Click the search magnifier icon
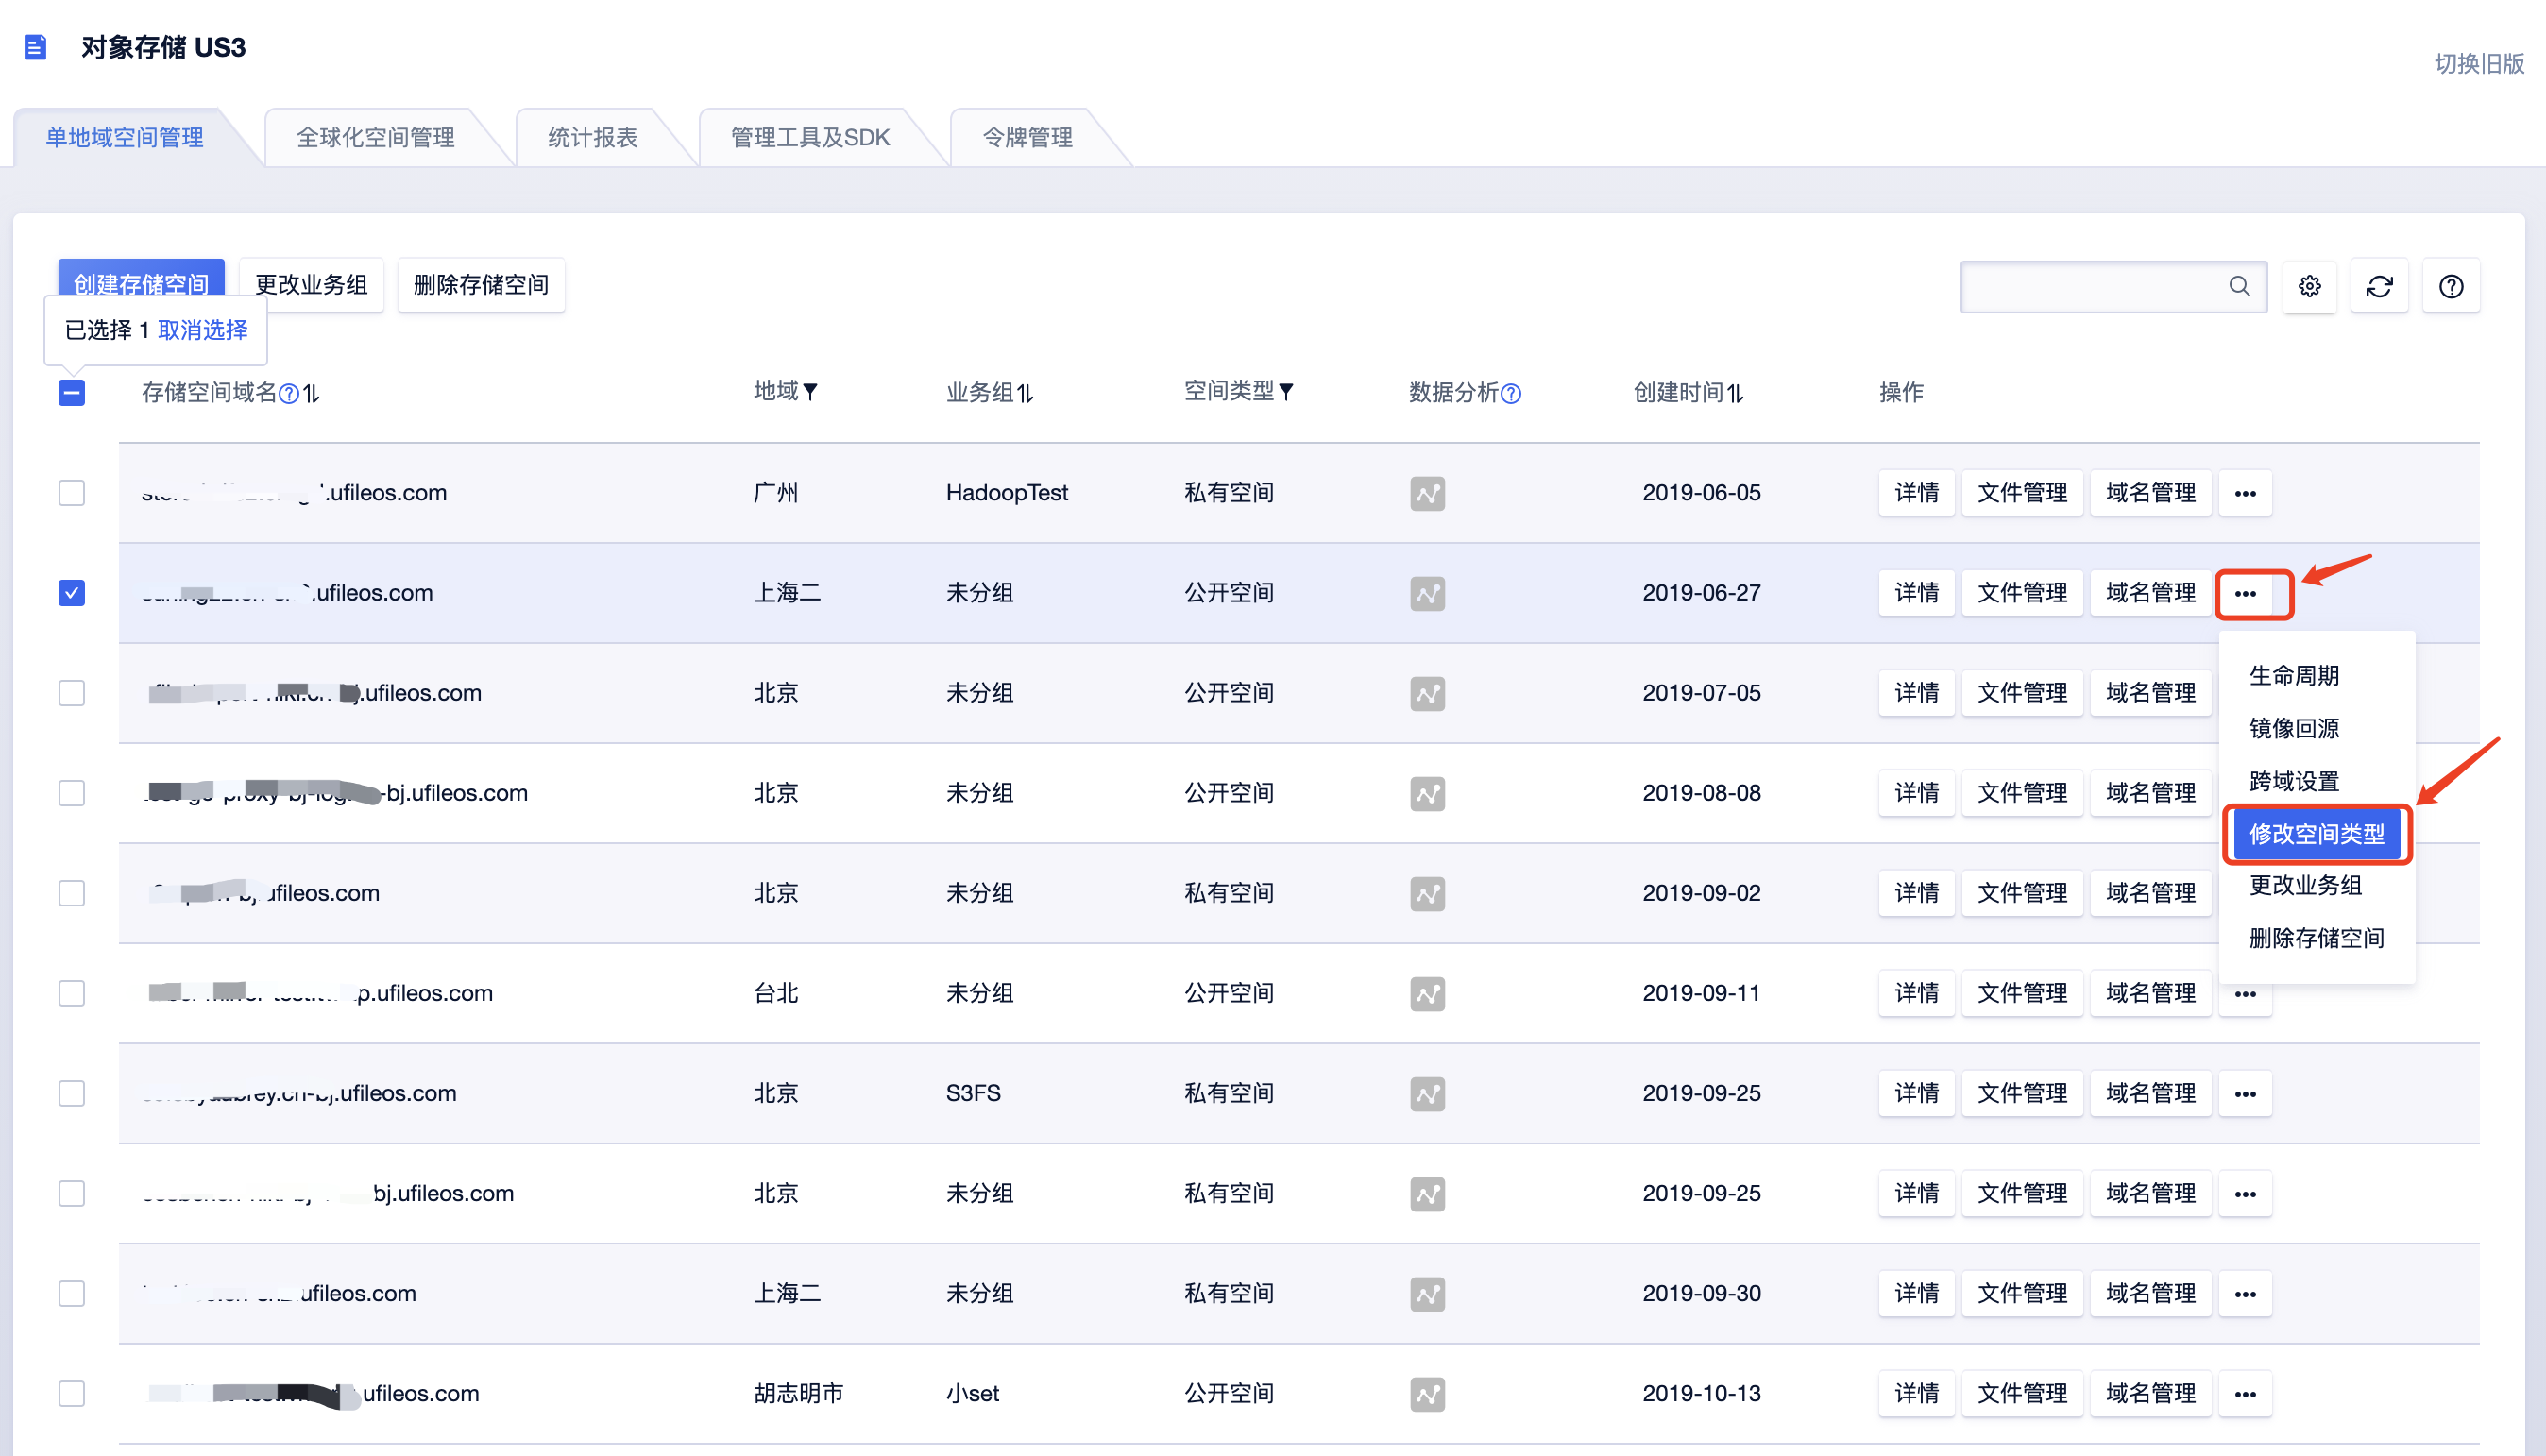 point(2239,287)
